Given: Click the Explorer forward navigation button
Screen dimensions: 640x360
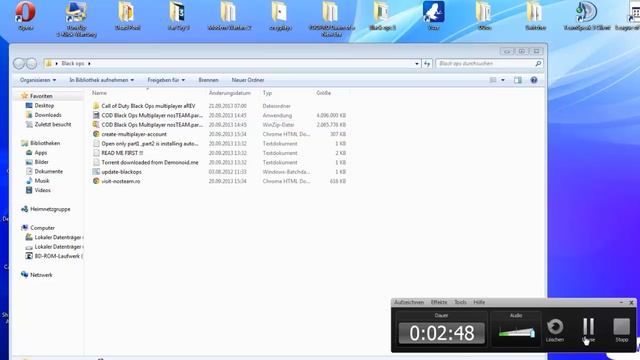Looking at the screenshot, I should click(31, 63).
